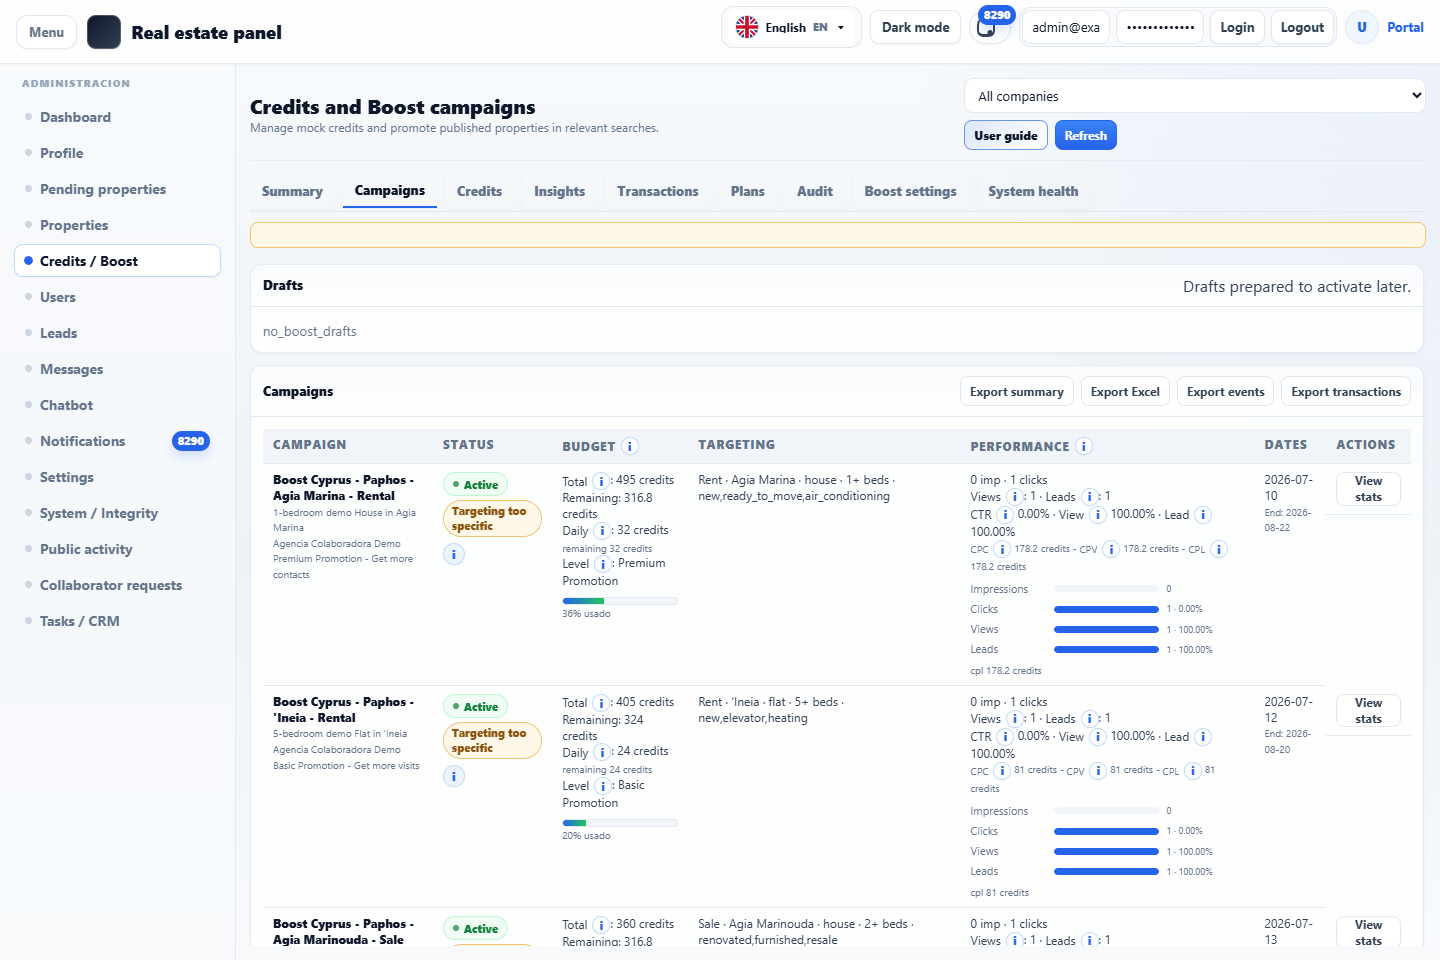Open the Menu button
1440x960 pixels.
pyautogui.click(x=46, y=32)
